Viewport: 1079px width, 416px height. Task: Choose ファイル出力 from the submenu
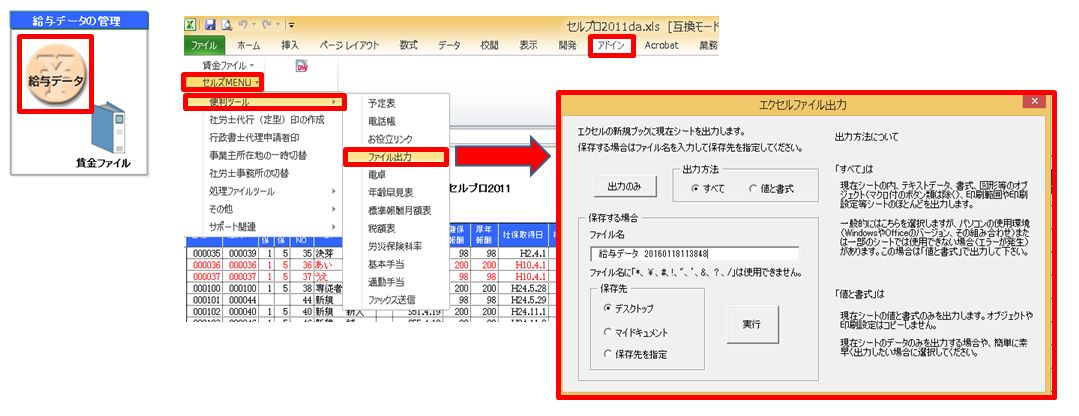coord(396,157)
